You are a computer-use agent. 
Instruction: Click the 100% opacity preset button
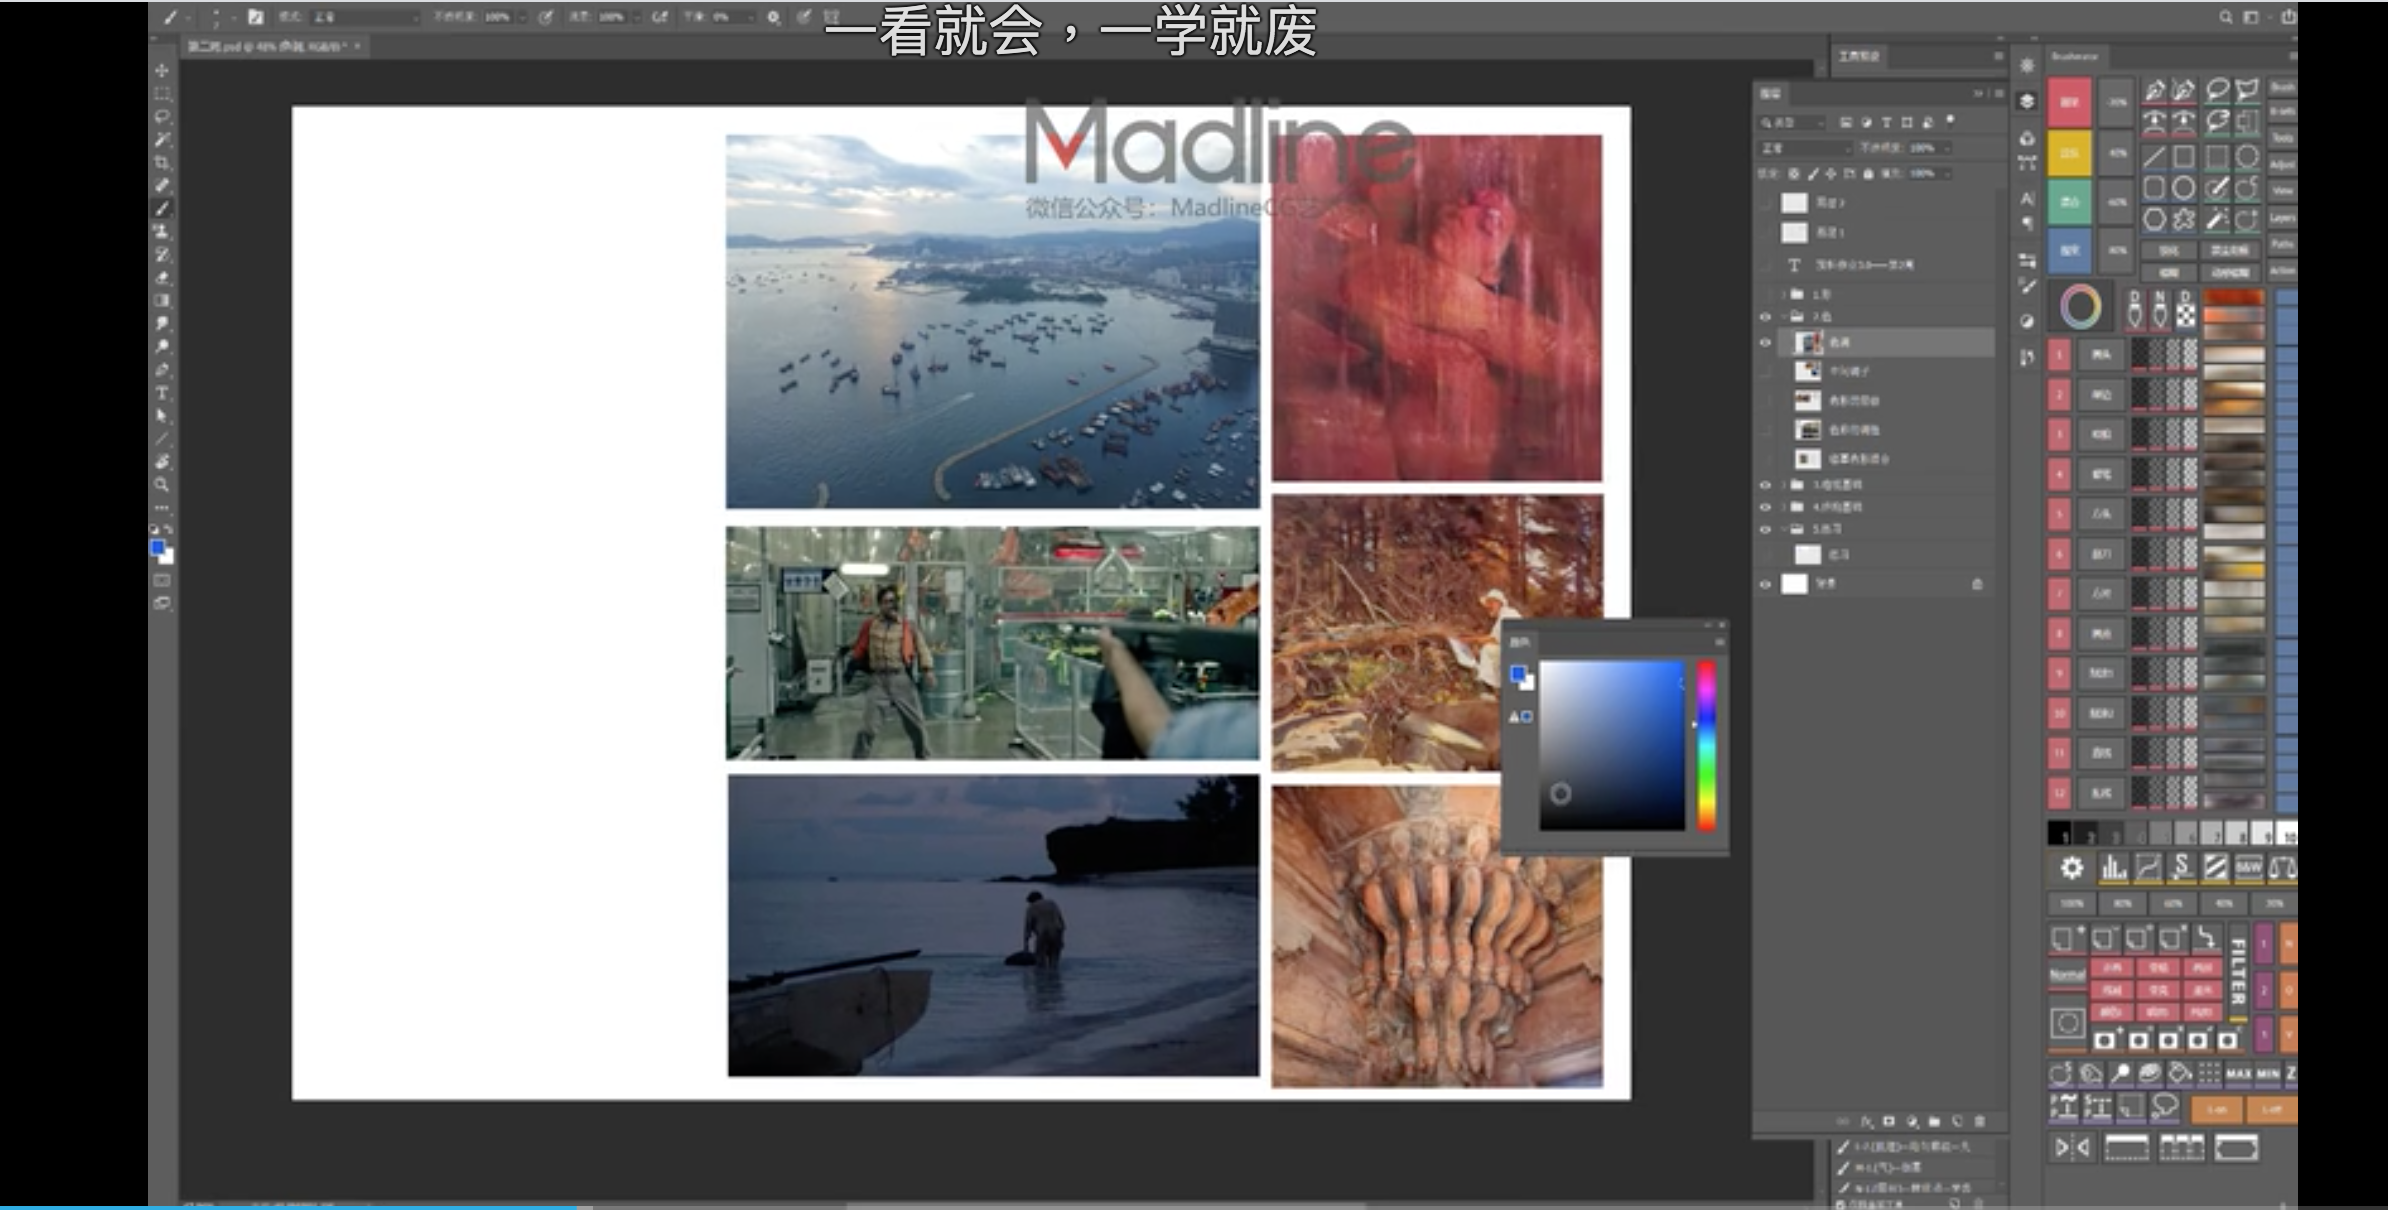(x=2071, y=904)
